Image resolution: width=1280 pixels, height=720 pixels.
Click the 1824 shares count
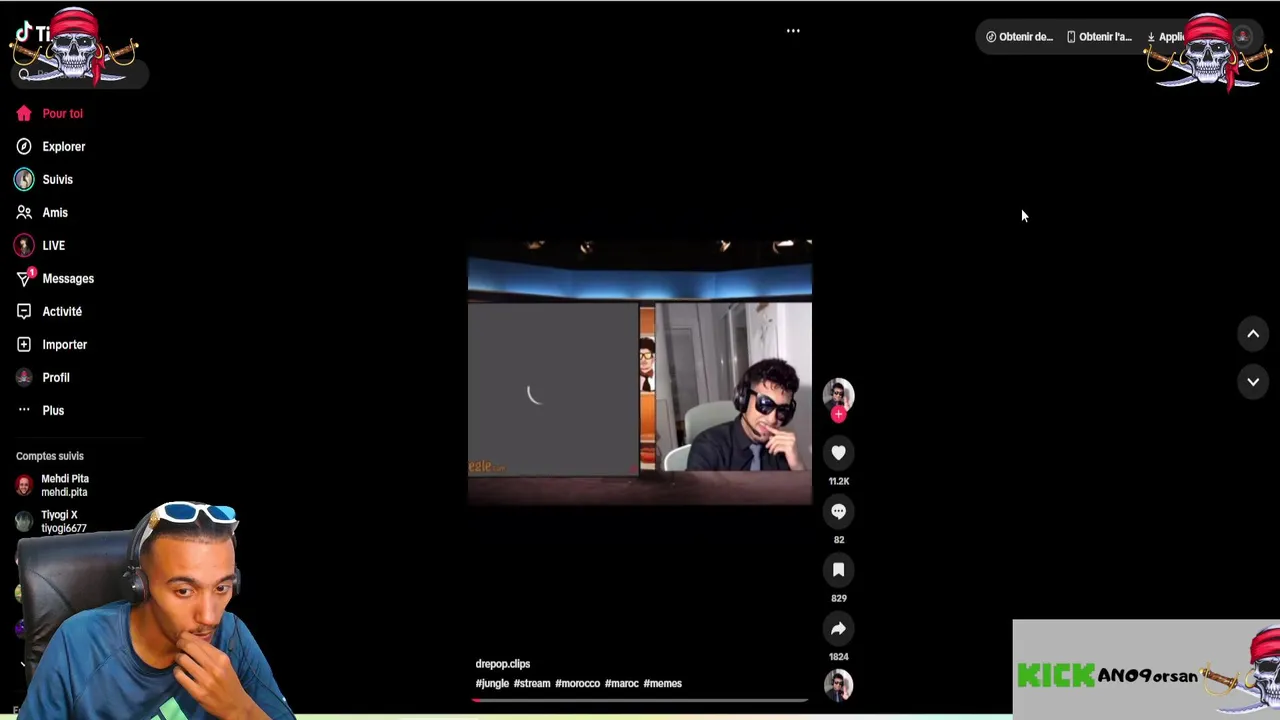coord(838,657)
